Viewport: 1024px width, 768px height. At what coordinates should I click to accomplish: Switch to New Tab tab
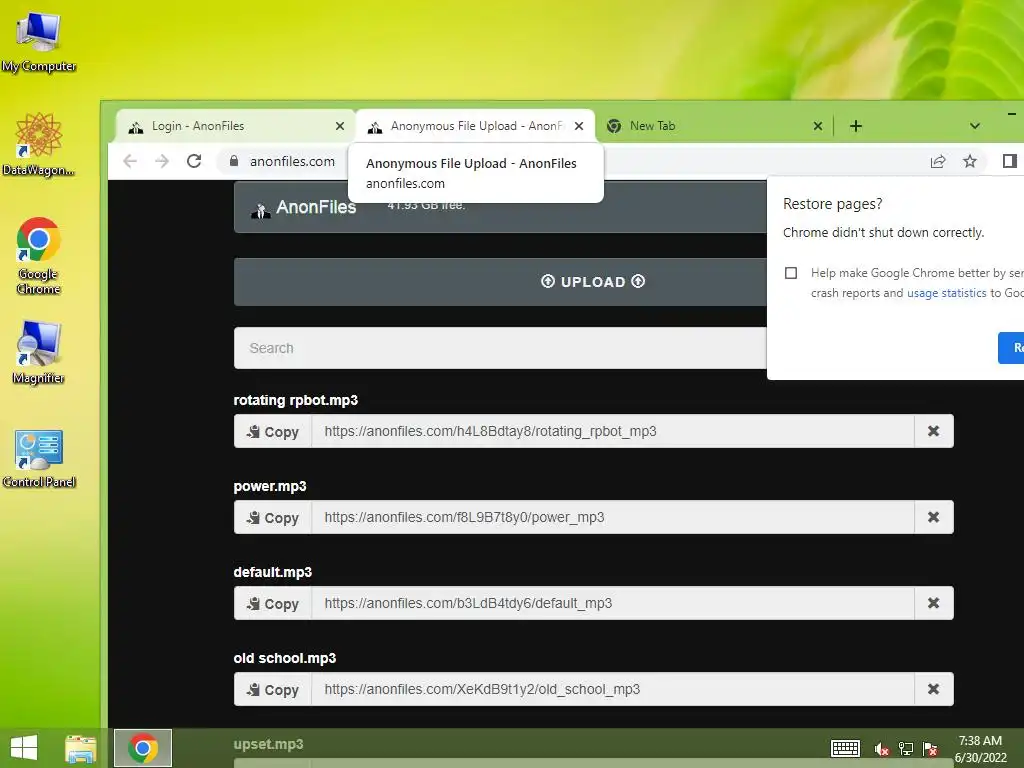point(714,126)
